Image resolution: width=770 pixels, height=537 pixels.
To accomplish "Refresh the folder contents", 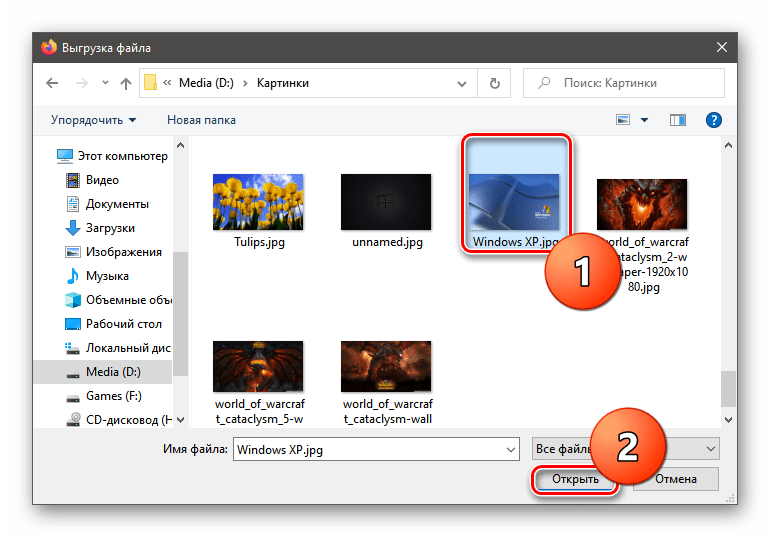I will coord(495,83).
